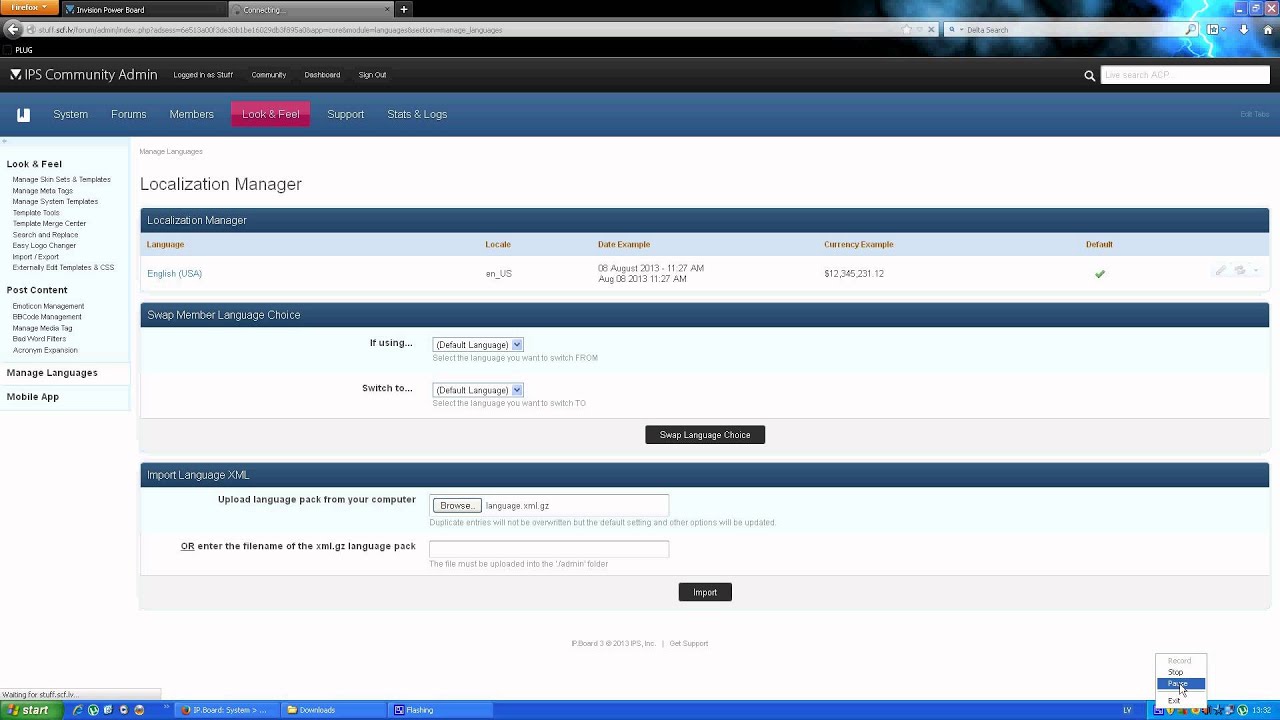The height and width of the screenshot is (720, 1280).
Task: Open Emoticon Management sidebar link
Action: [48, 306]
